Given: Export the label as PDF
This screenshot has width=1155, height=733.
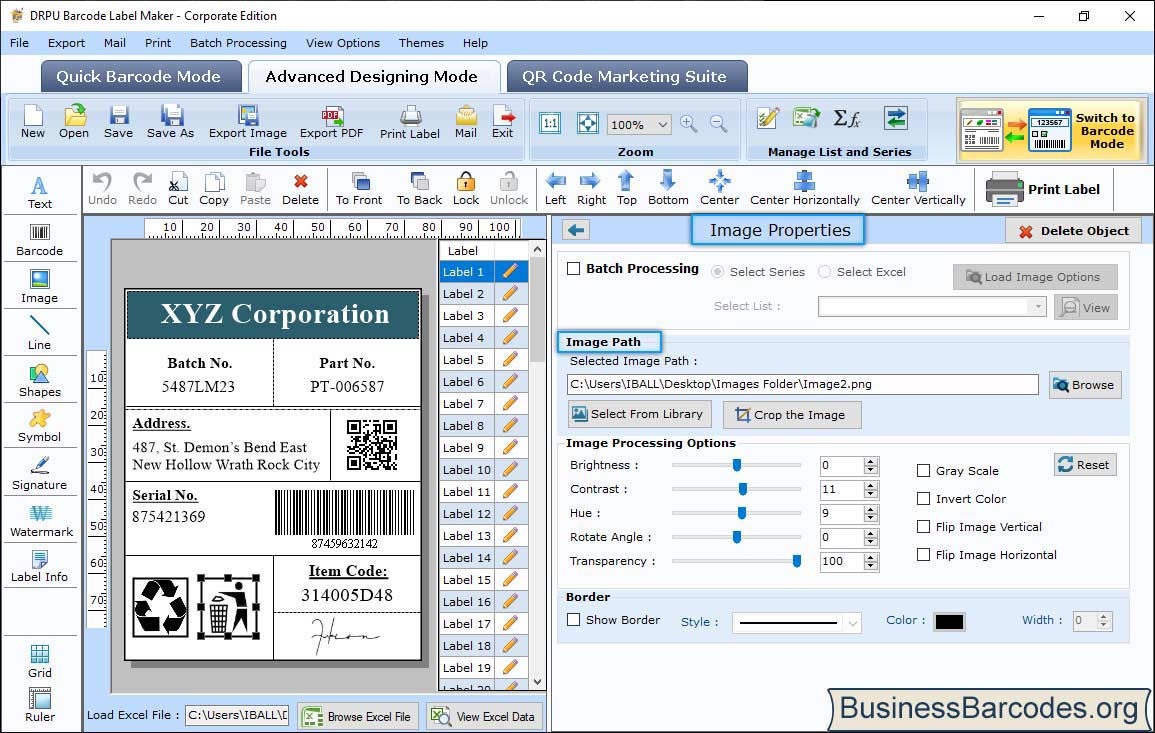Looking at the screenshot, I should pos(331,122).
